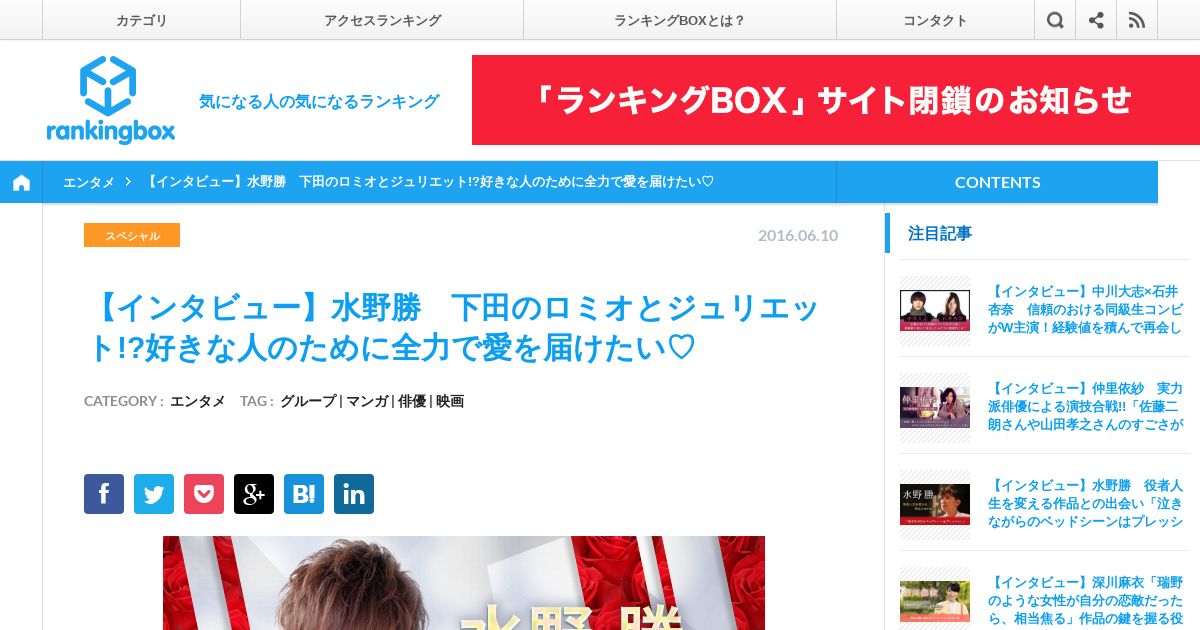The image size is (1200, 630).
Task: Open the 深川麻衣 interview link
Action: pyautogui.click(x=1085, y=600)
